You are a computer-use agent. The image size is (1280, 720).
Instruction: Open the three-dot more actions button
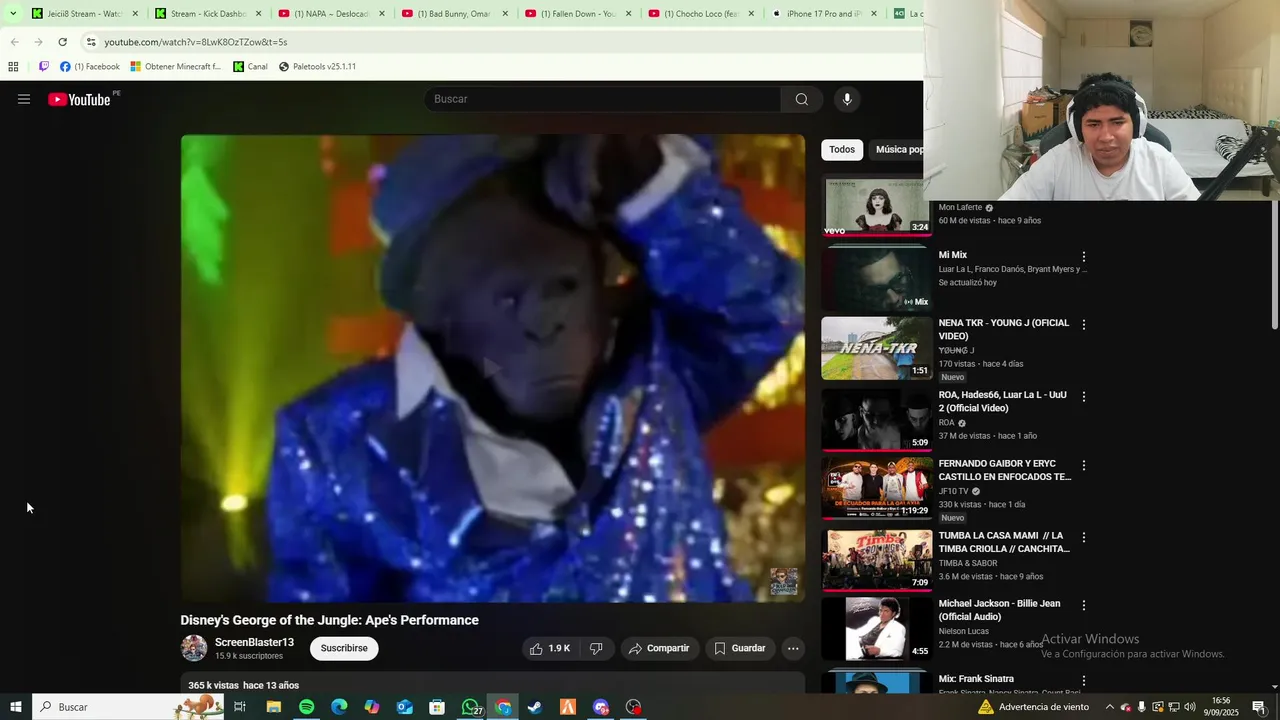[793, 648]
